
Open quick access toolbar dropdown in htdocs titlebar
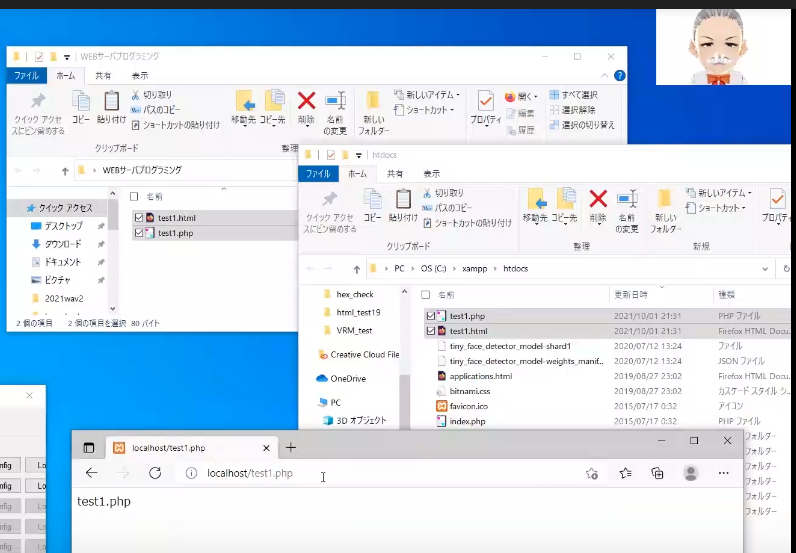pyautogui.click(x=358, y=155)
